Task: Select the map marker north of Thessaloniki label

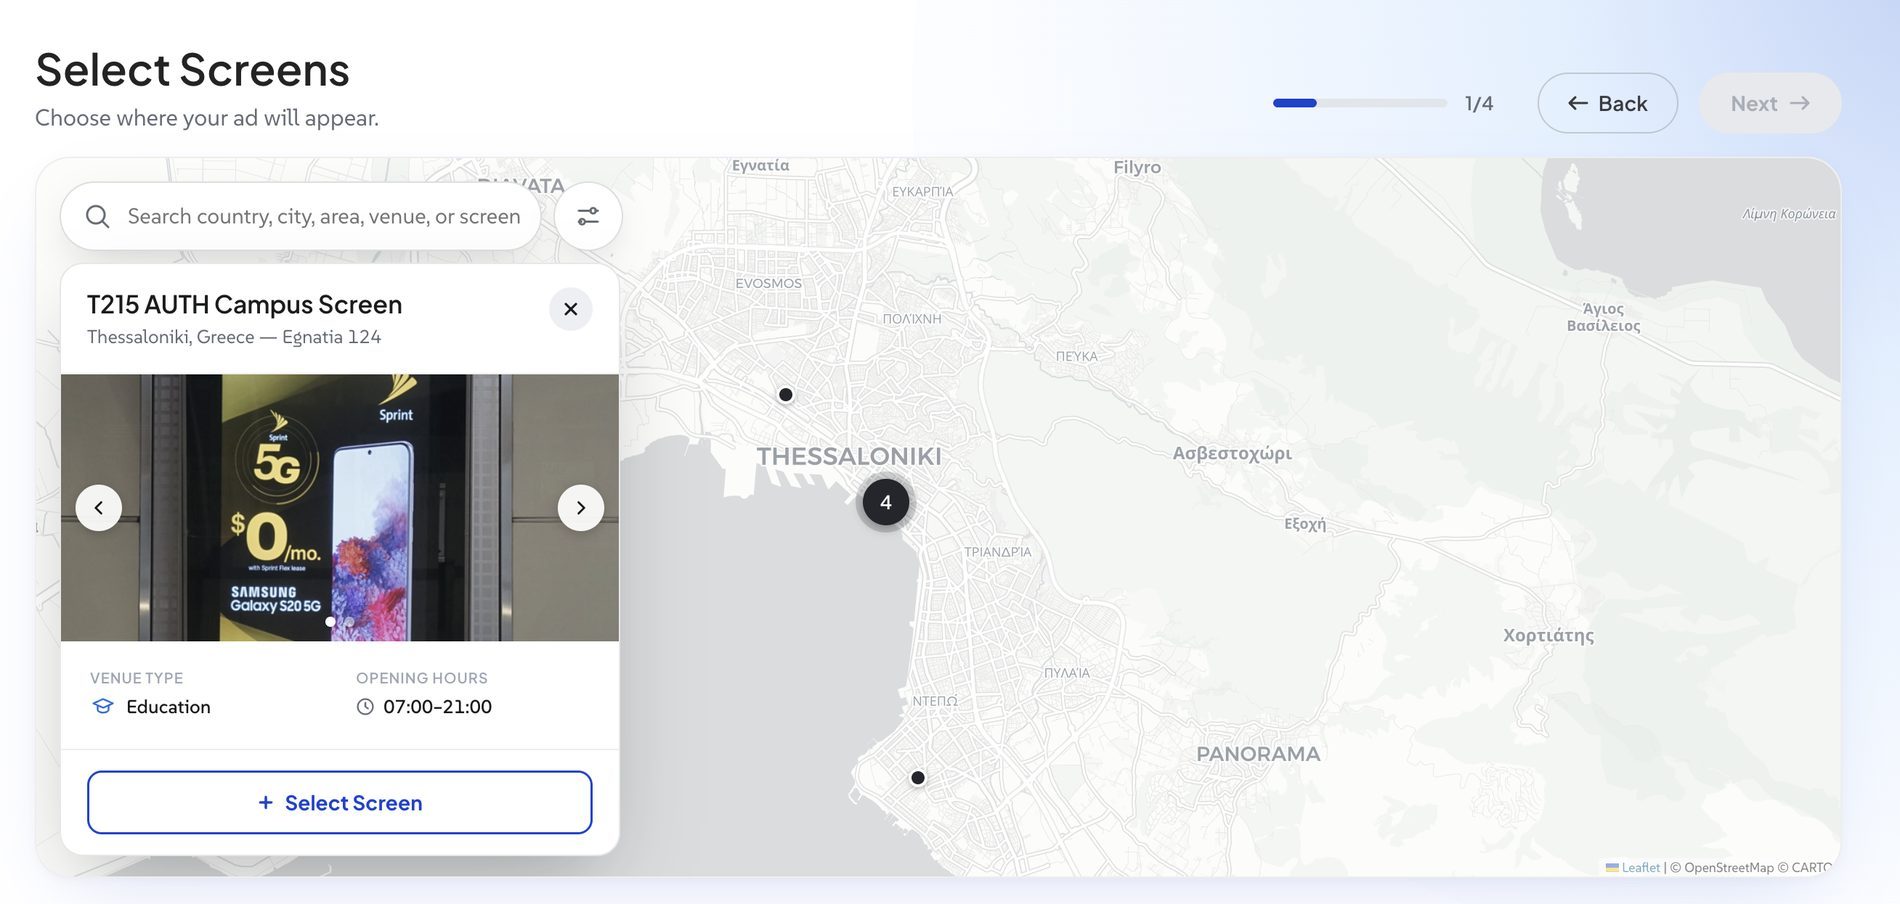Action: [786, 395]
